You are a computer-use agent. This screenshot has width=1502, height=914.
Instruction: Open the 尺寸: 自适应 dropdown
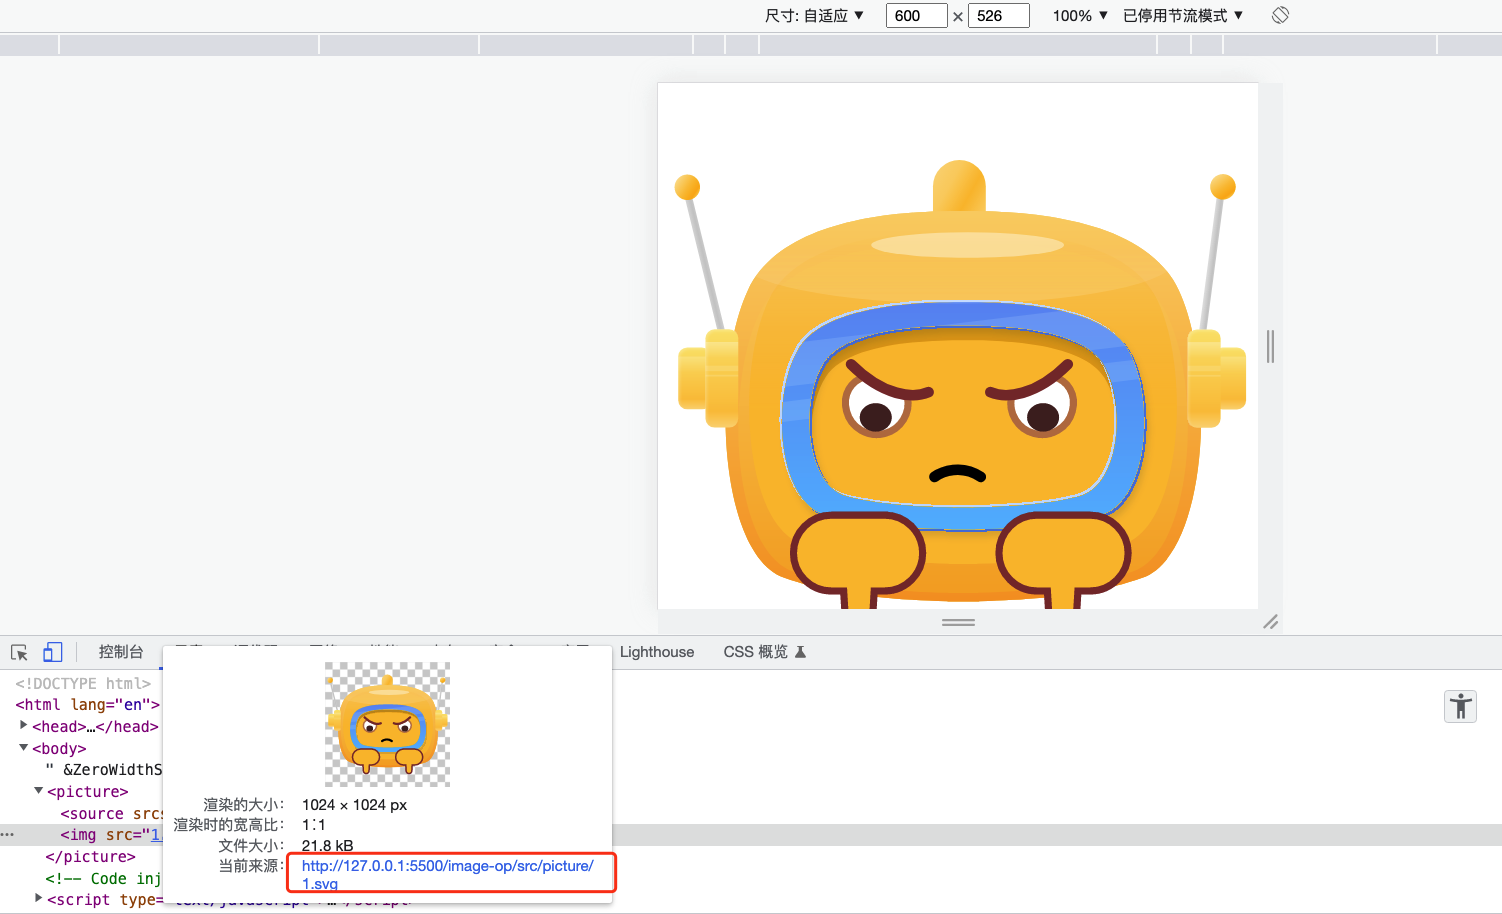pos(814,15)
